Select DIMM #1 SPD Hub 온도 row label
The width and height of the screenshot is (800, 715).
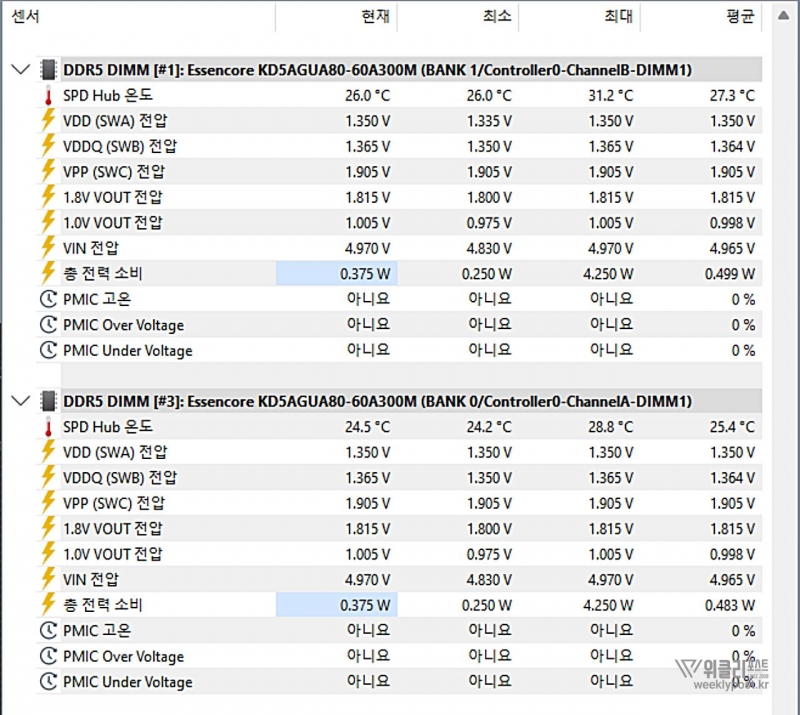coord(108,95)
